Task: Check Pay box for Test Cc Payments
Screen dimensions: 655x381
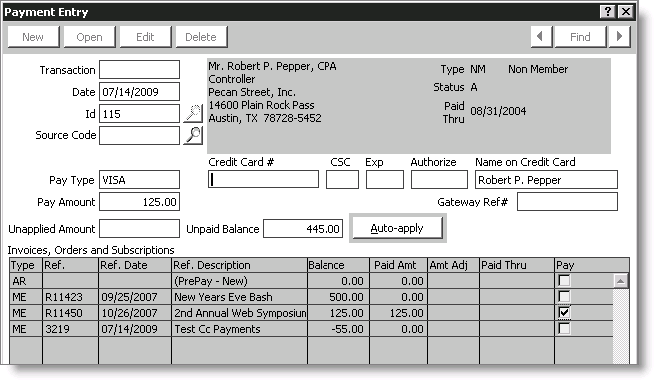Action: [x=564, y=329]
